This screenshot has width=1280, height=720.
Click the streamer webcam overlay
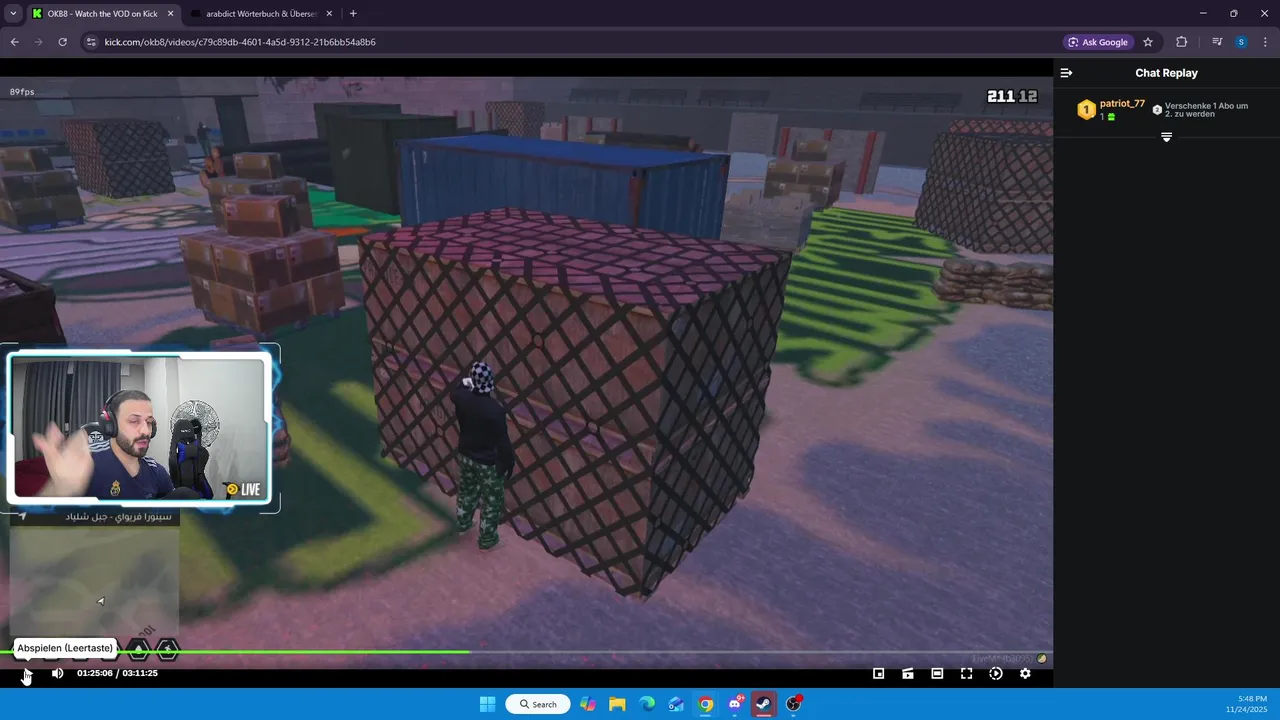(x=140, y=428)
